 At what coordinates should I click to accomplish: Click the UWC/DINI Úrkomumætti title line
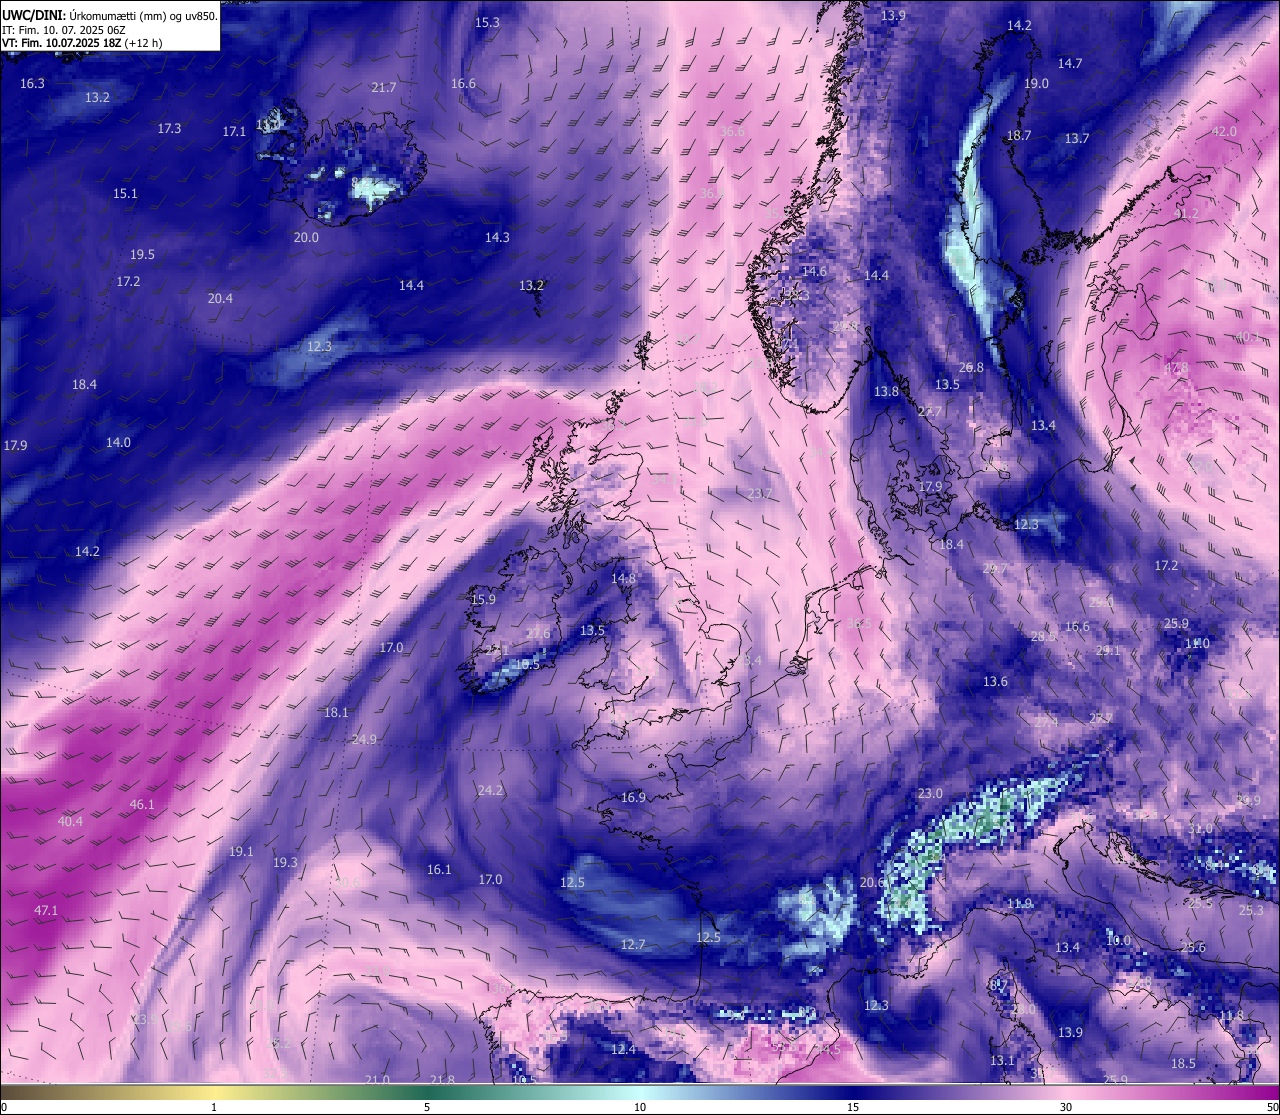pyautogui.click(x=110, y=16)
